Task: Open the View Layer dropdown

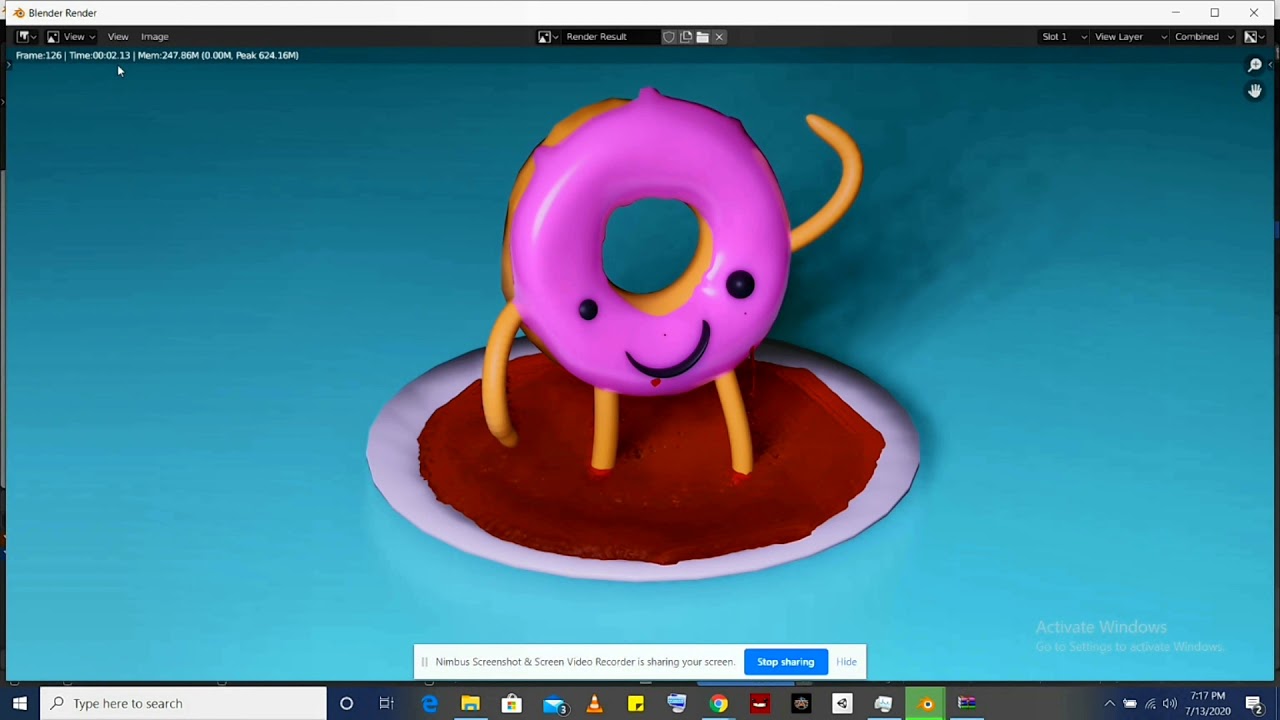Action: tap(1130, 37)
